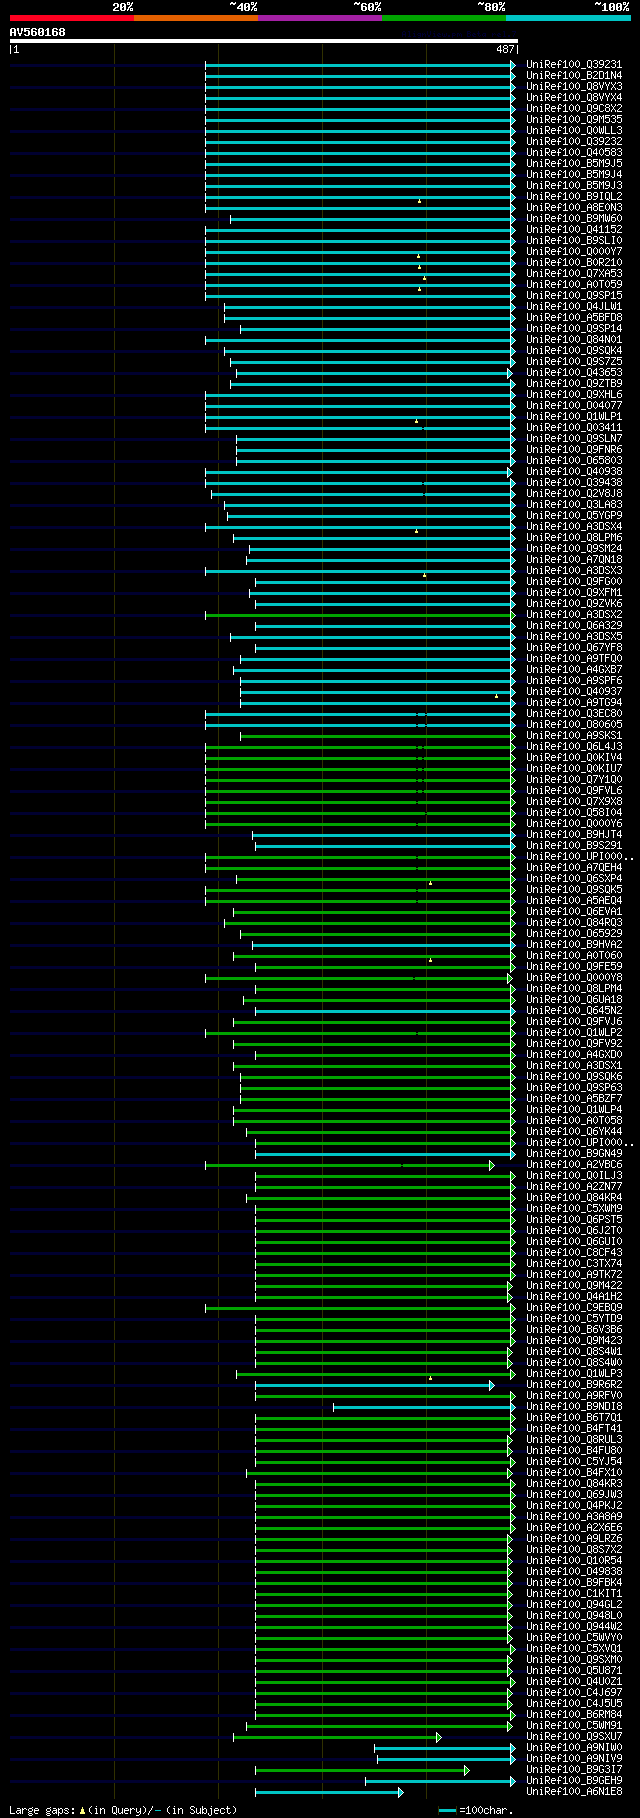Click label UniRef100_Q84N01
Image resolution: width=640 pixels, height=1818 pixels.
[574, 340]
